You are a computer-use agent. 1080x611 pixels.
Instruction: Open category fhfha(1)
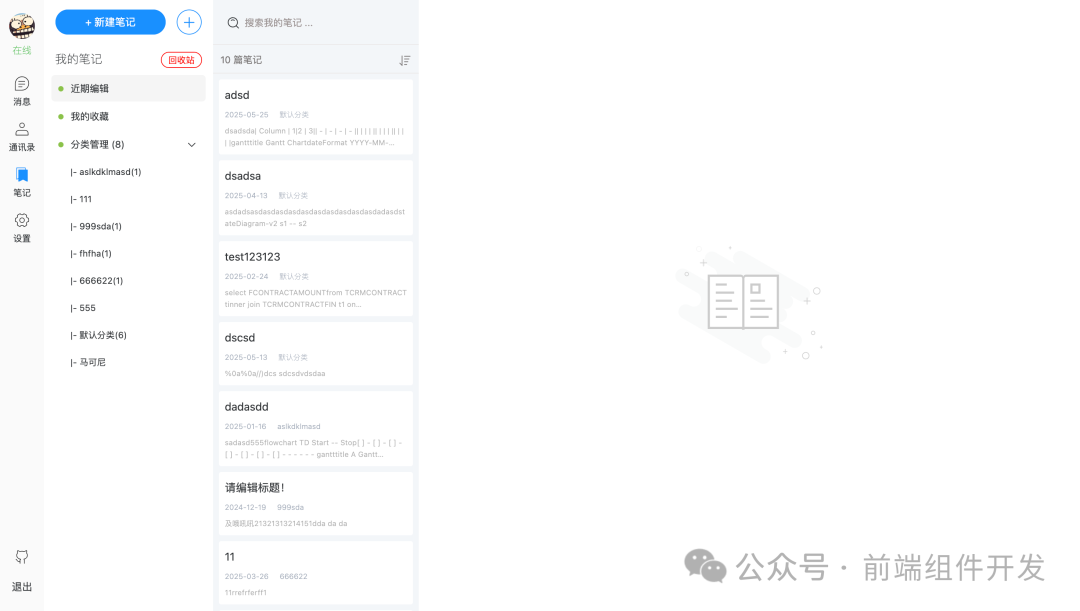pos(90,253)
